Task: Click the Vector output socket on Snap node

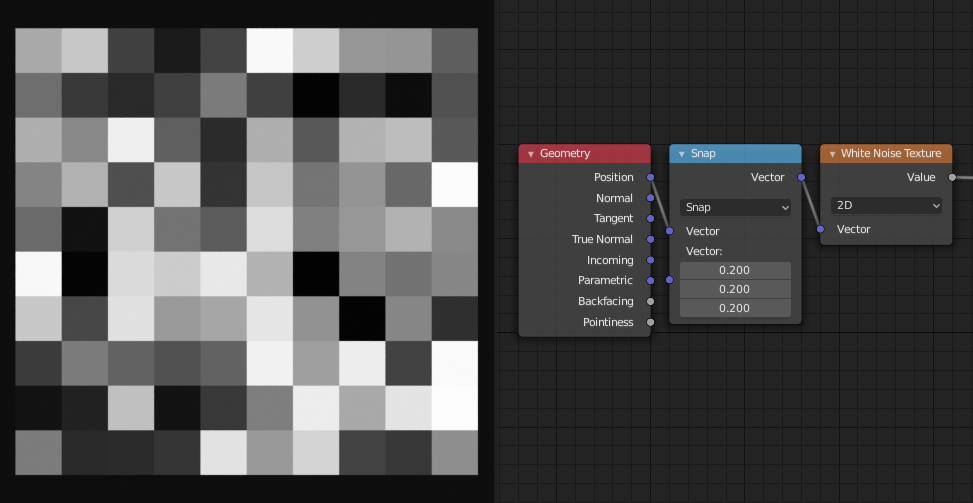Action: coord(801,177)
